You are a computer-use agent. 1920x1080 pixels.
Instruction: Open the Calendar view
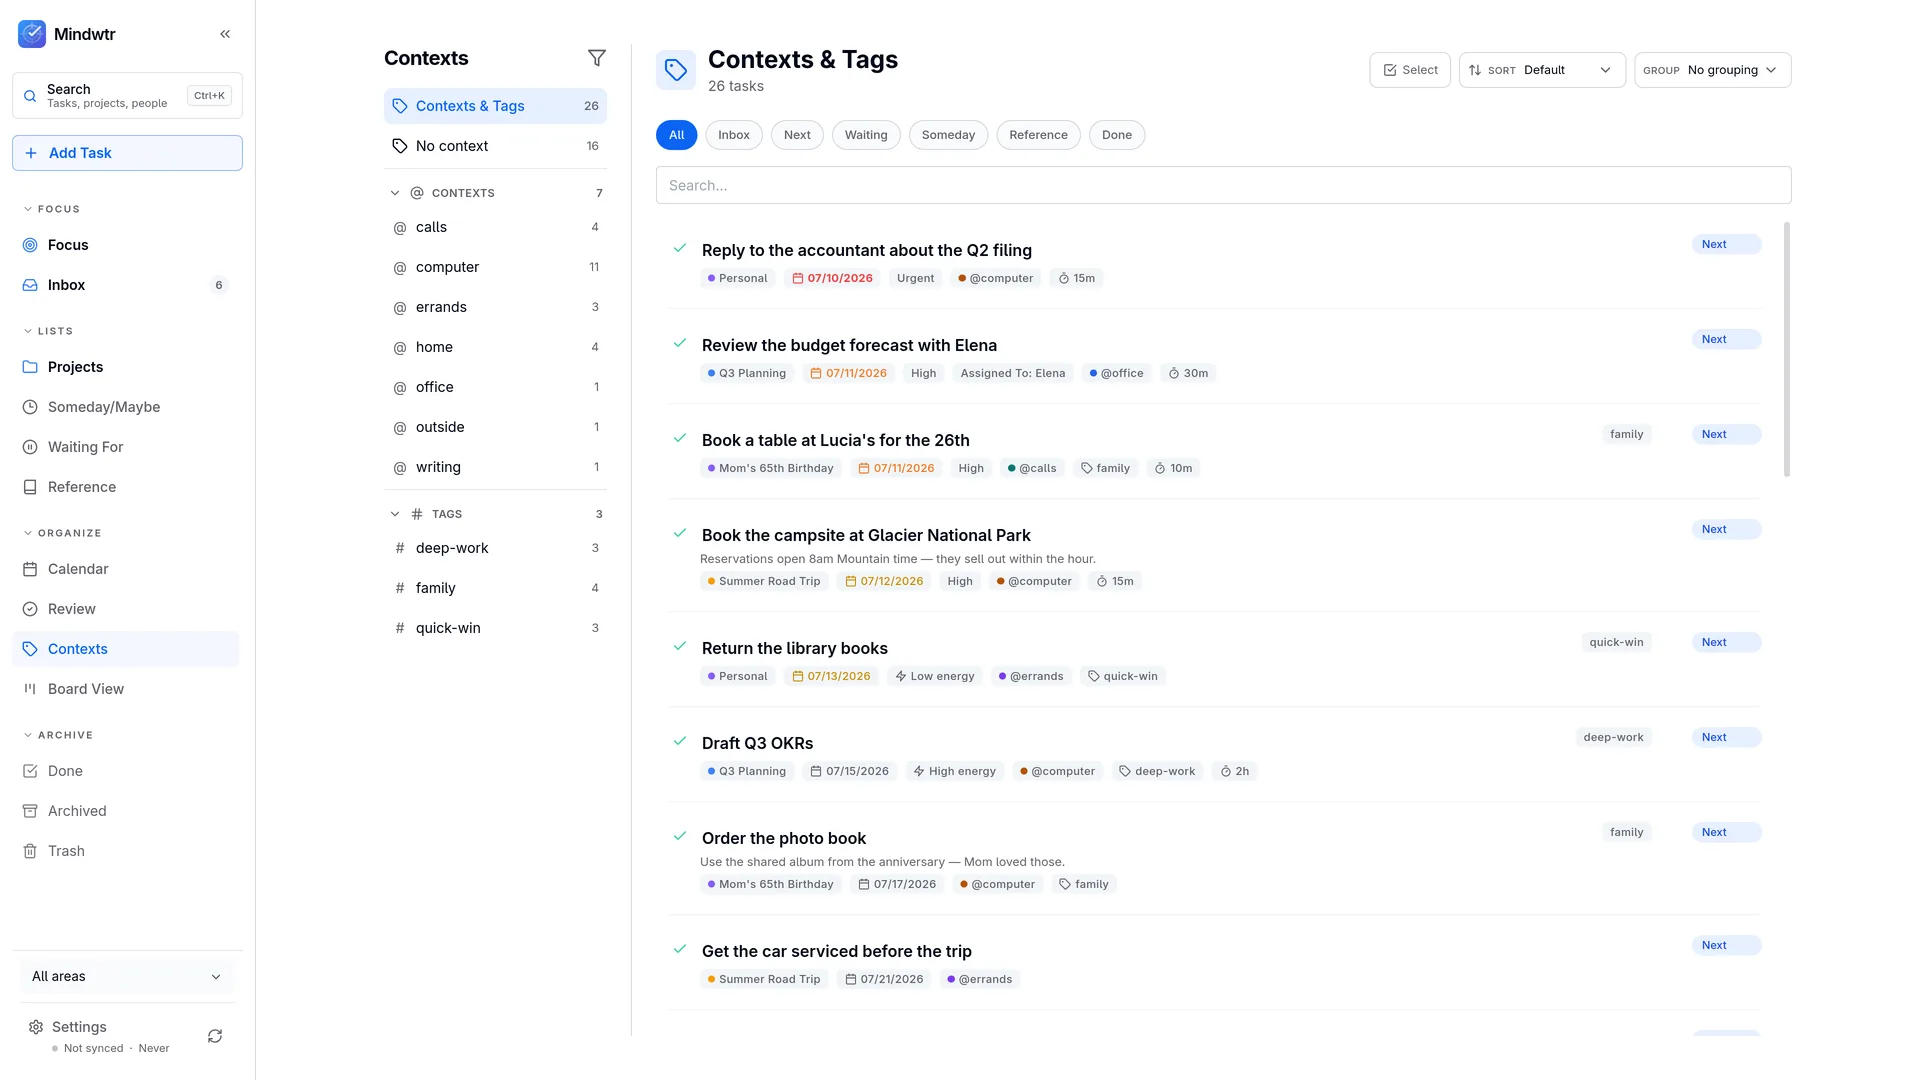tap(126, 569)
